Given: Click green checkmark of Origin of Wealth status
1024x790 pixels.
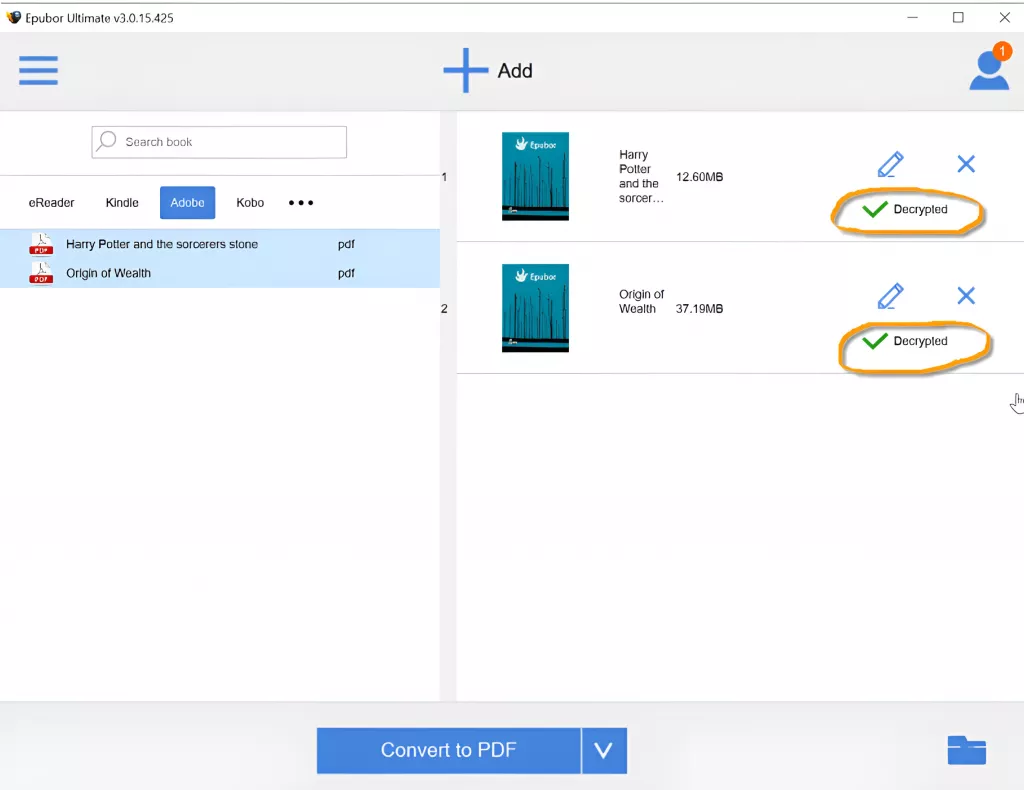Looking at the screenshot, I should click(x=874, y=341).
